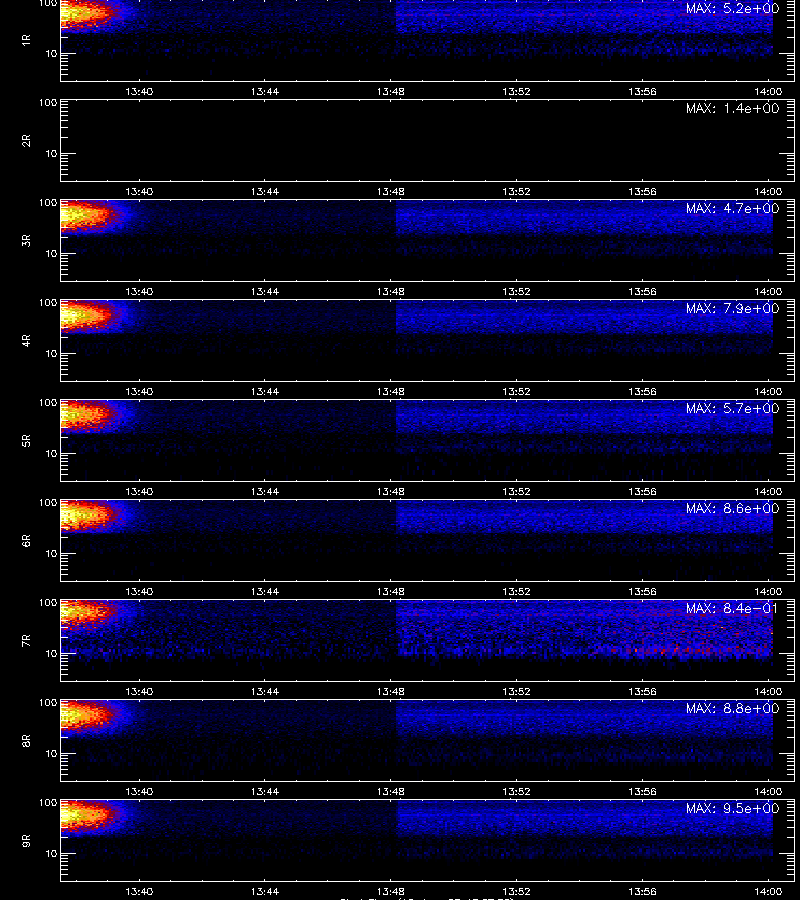800x900 pixels.
Task: Click the 10 y-axis label of panel 2R
Action: [x=51, y=153]
